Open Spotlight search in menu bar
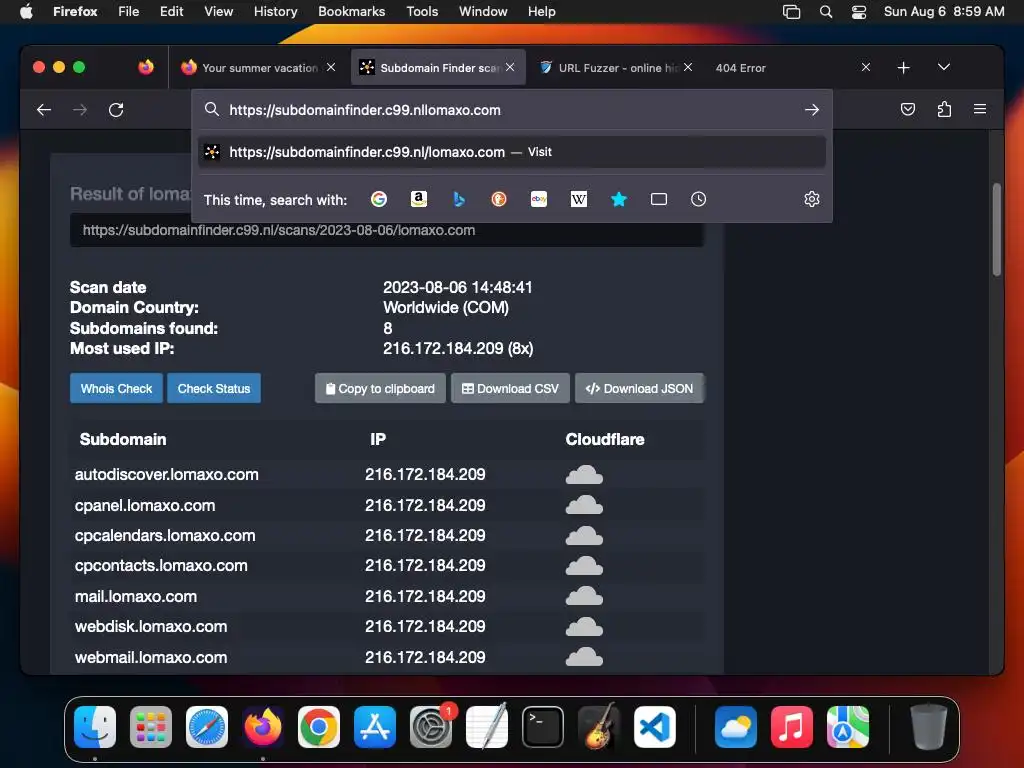 click(825, 12)
